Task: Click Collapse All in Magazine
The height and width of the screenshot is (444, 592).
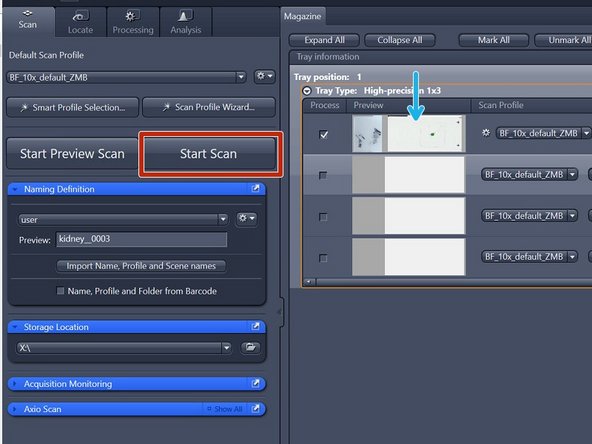Action: (x=400, y=40)
